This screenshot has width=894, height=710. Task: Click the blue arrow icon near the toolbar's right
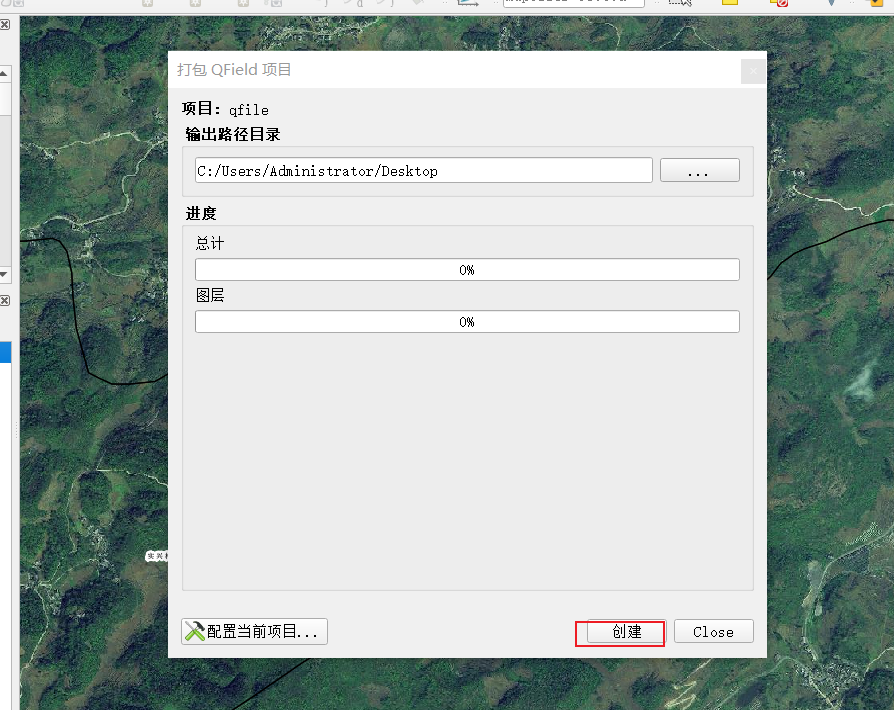click(829, 4)
